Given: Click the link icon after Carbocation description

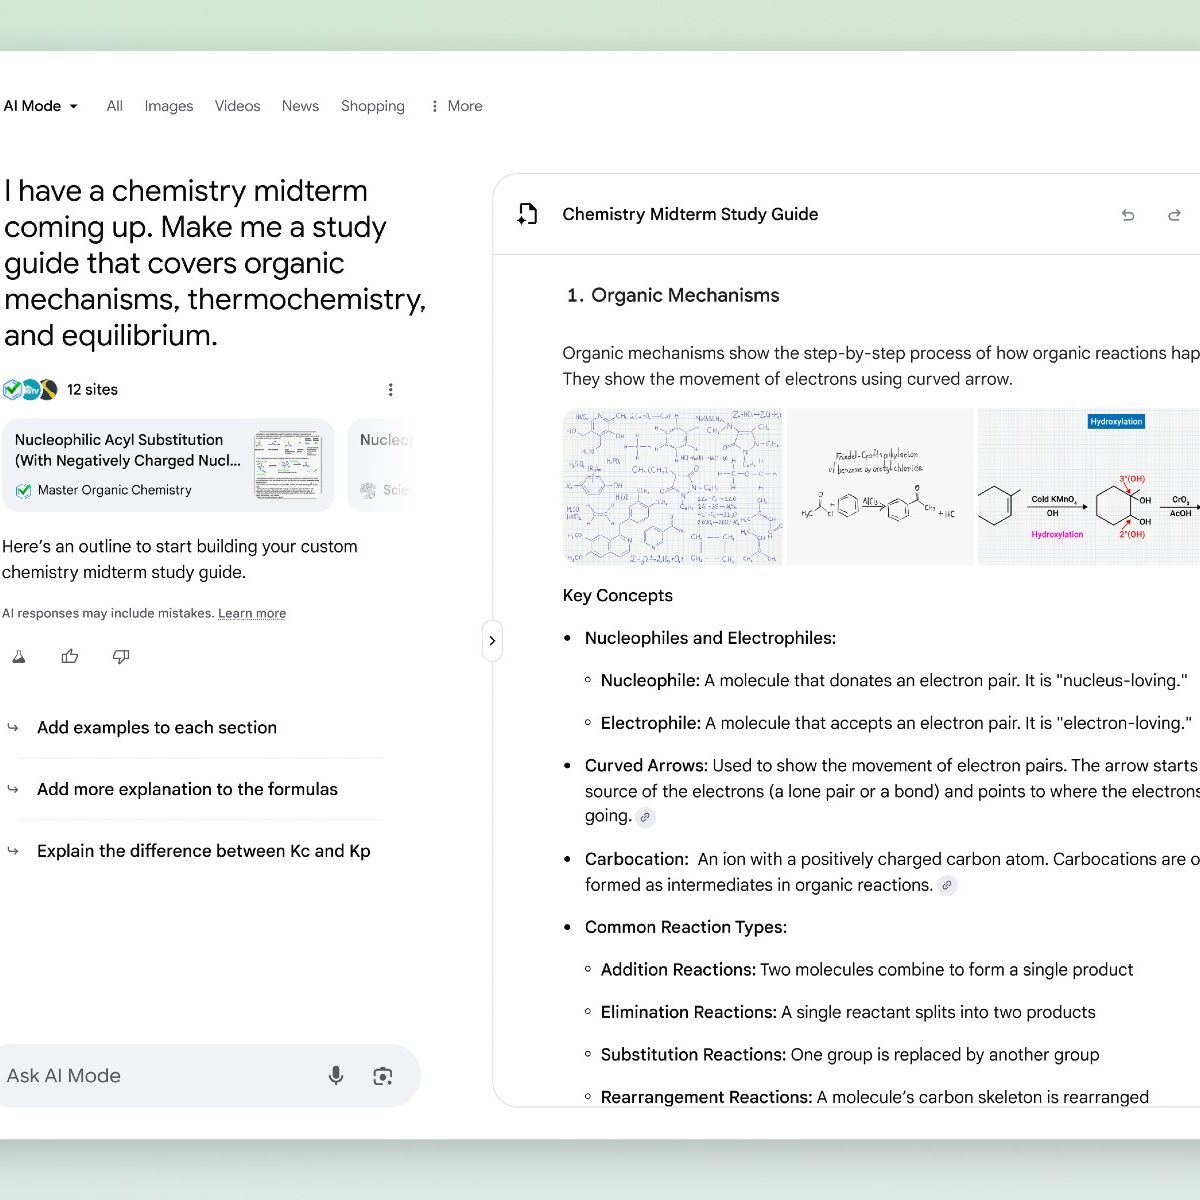Looking at the screenshot, I should tap(947, 885).
